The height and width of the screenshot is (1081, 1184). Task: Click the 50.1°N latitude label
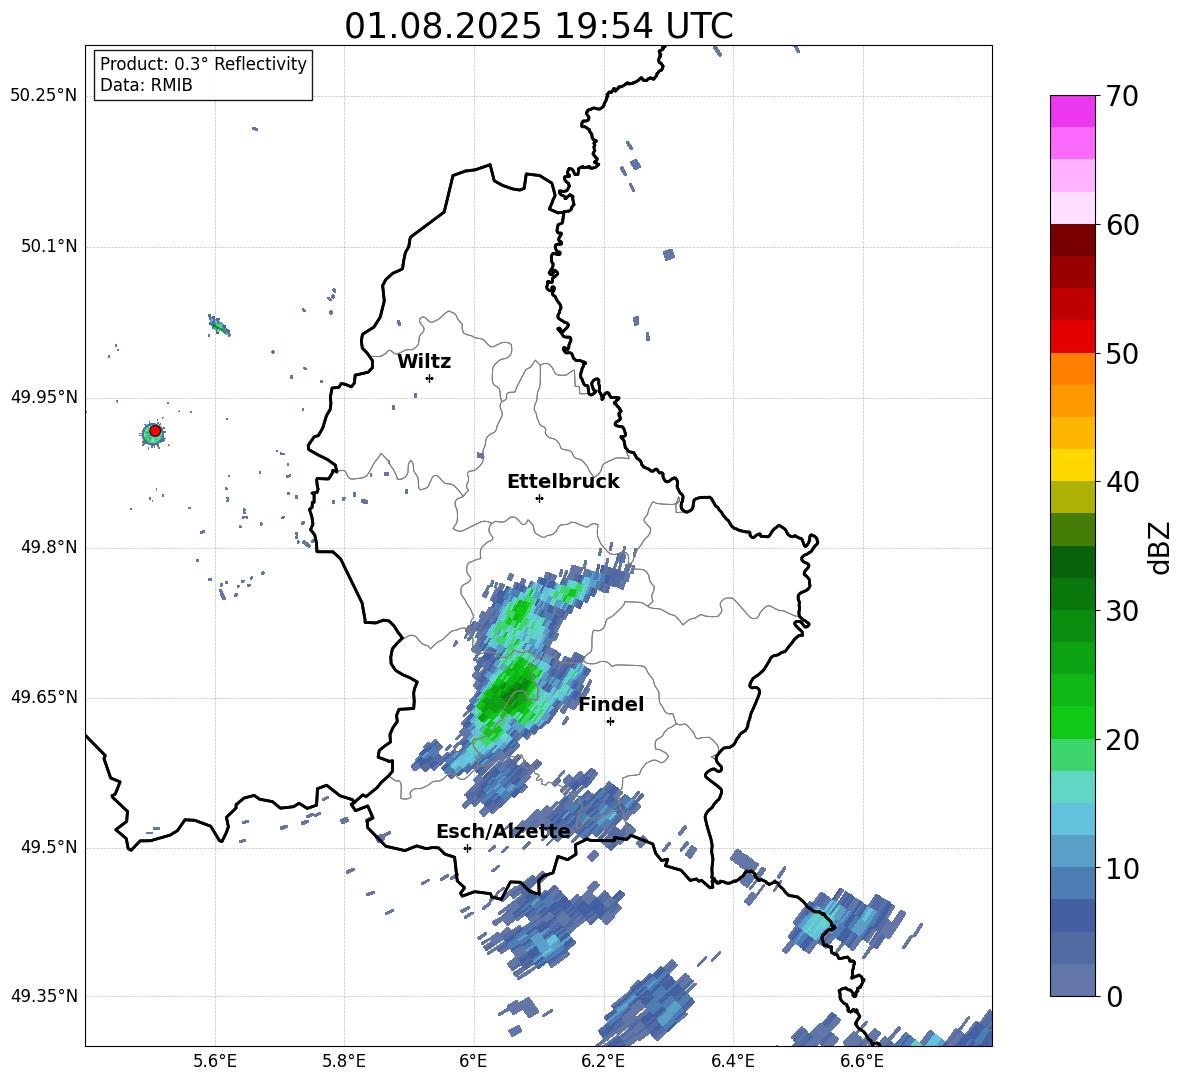(x=48, y=247)
